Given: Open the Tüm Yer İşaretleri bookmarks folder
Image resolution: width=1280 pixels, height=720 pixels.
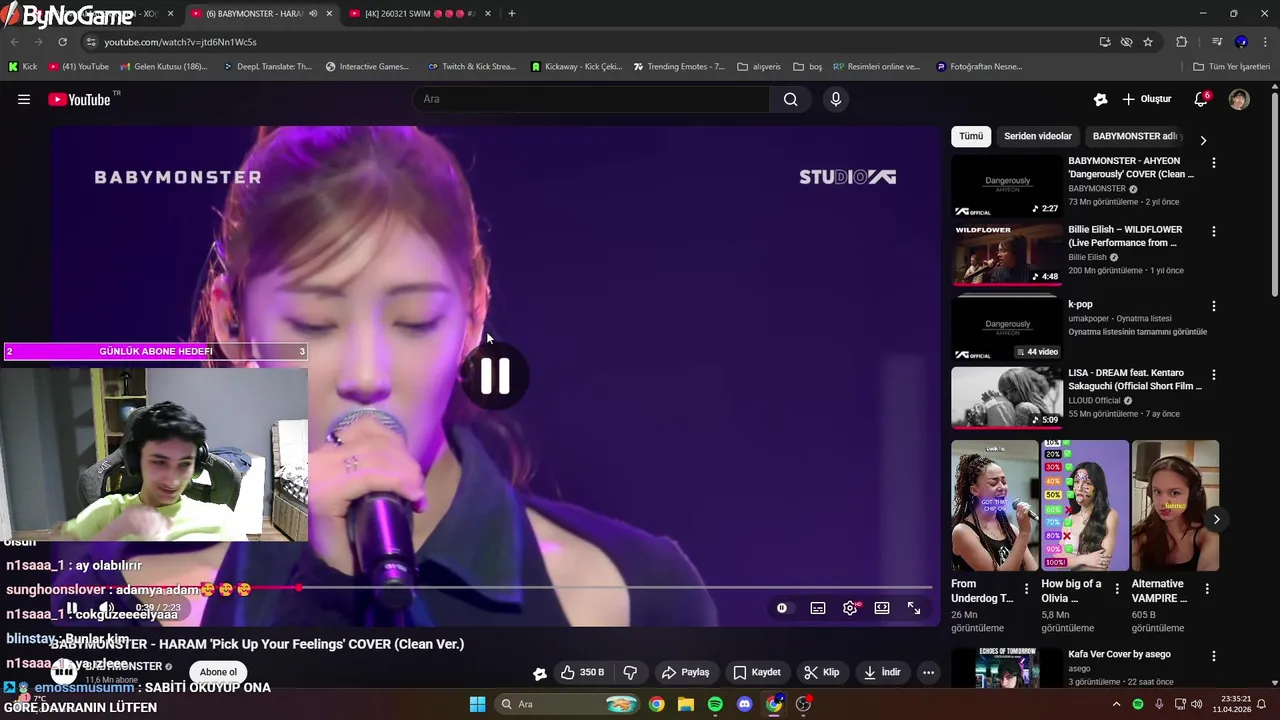Looking at the screenshot, I should pos(1231,67).
